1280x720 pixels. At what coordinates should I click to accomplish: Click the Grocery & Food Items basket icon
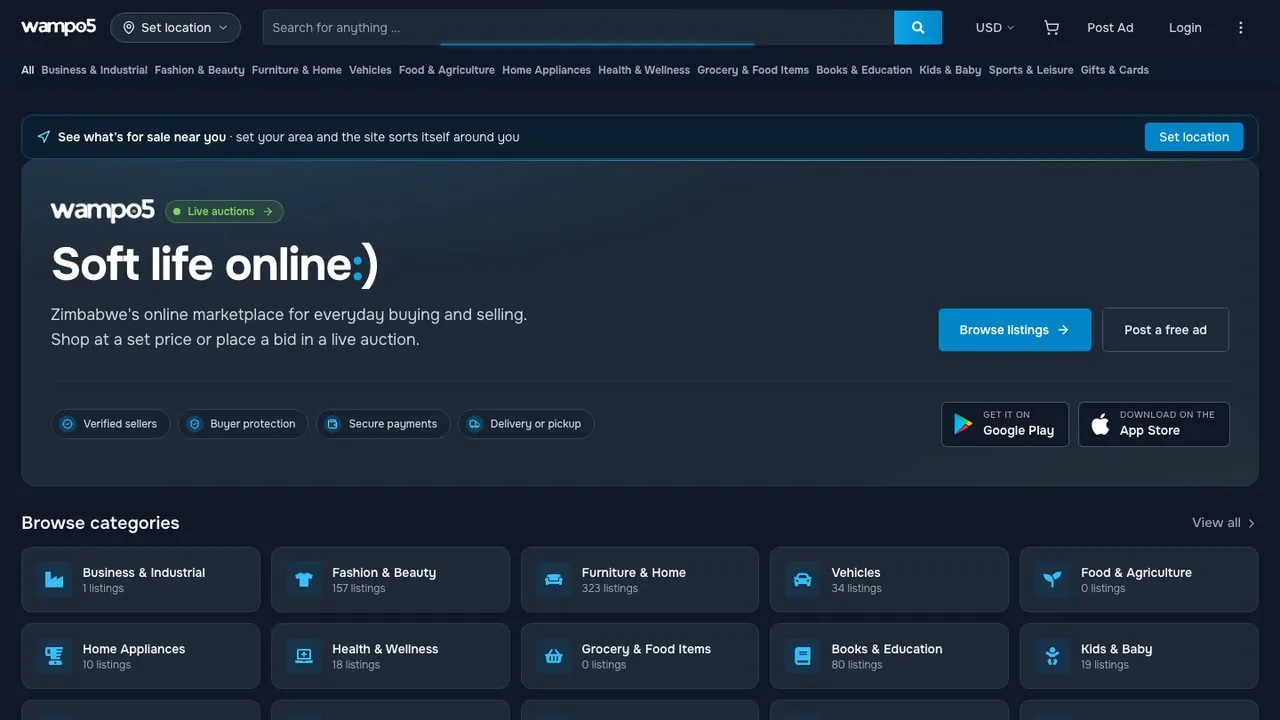(x=553, y=656)
